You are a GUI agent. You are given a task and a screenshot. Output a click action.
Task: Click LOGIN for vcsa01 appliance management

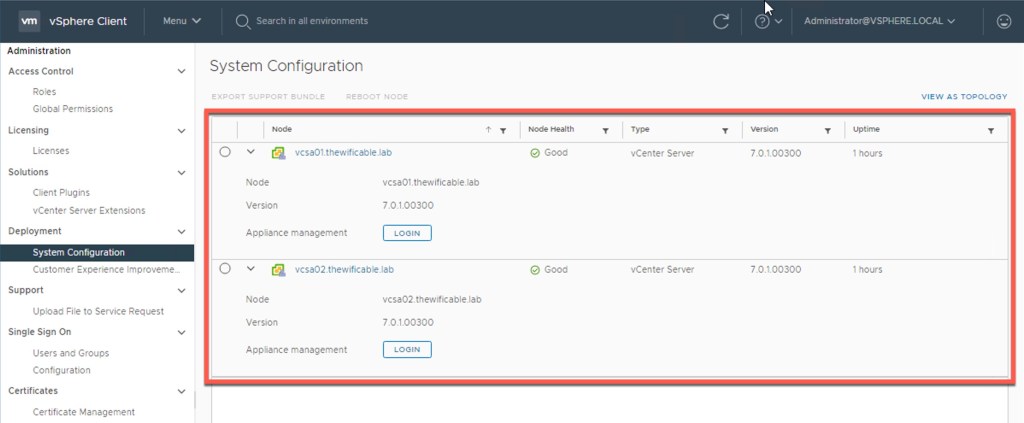point(407,233)
